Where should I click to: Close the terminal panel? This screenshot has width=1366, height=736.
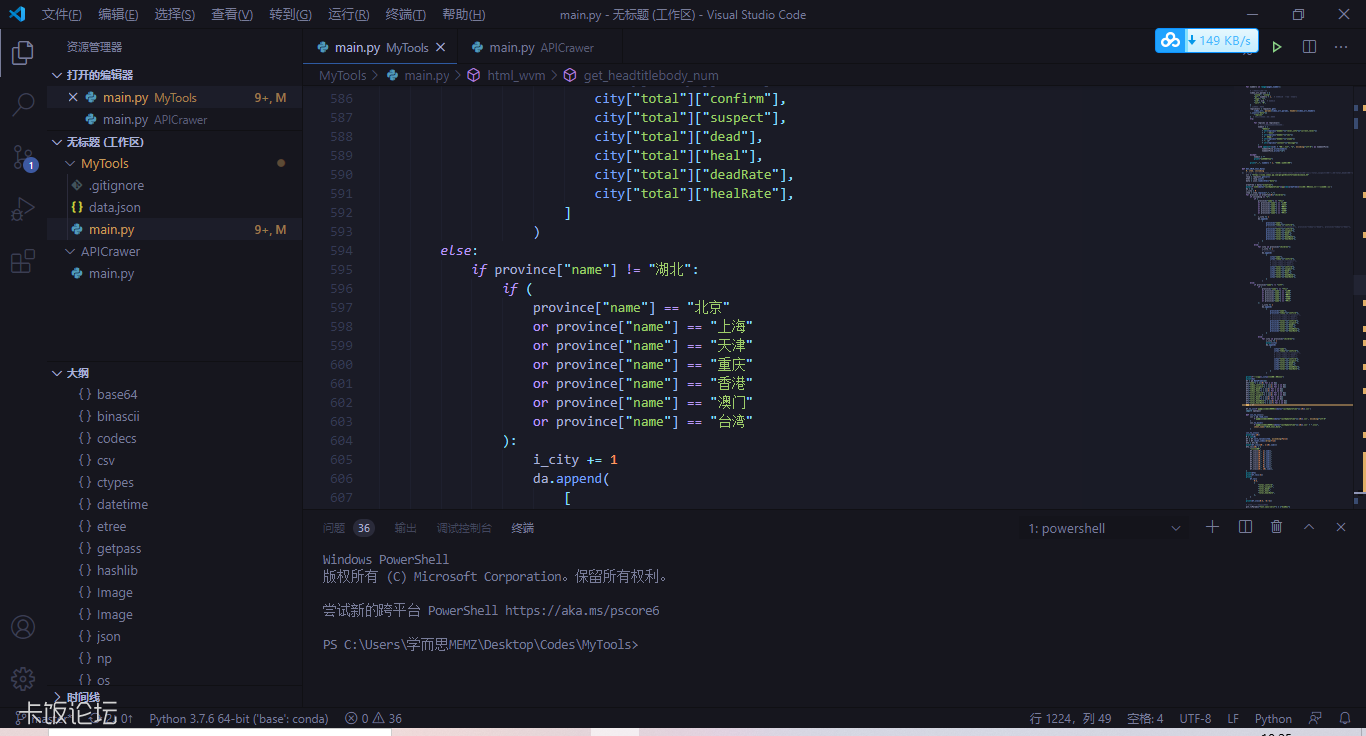[x=1341, y=527]
